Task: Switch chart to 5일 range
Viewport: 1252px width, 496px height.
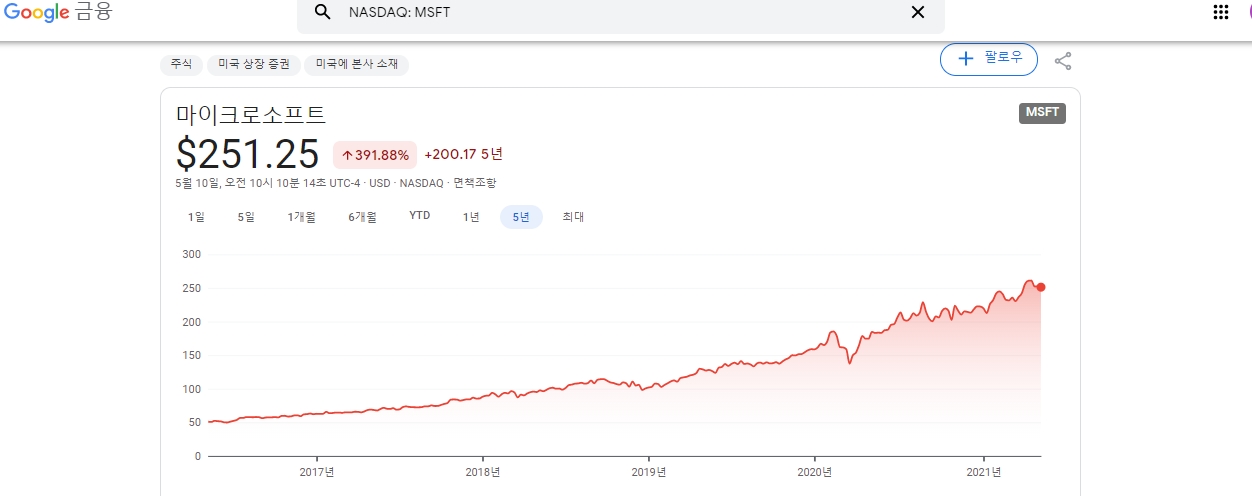Action: 246,217
